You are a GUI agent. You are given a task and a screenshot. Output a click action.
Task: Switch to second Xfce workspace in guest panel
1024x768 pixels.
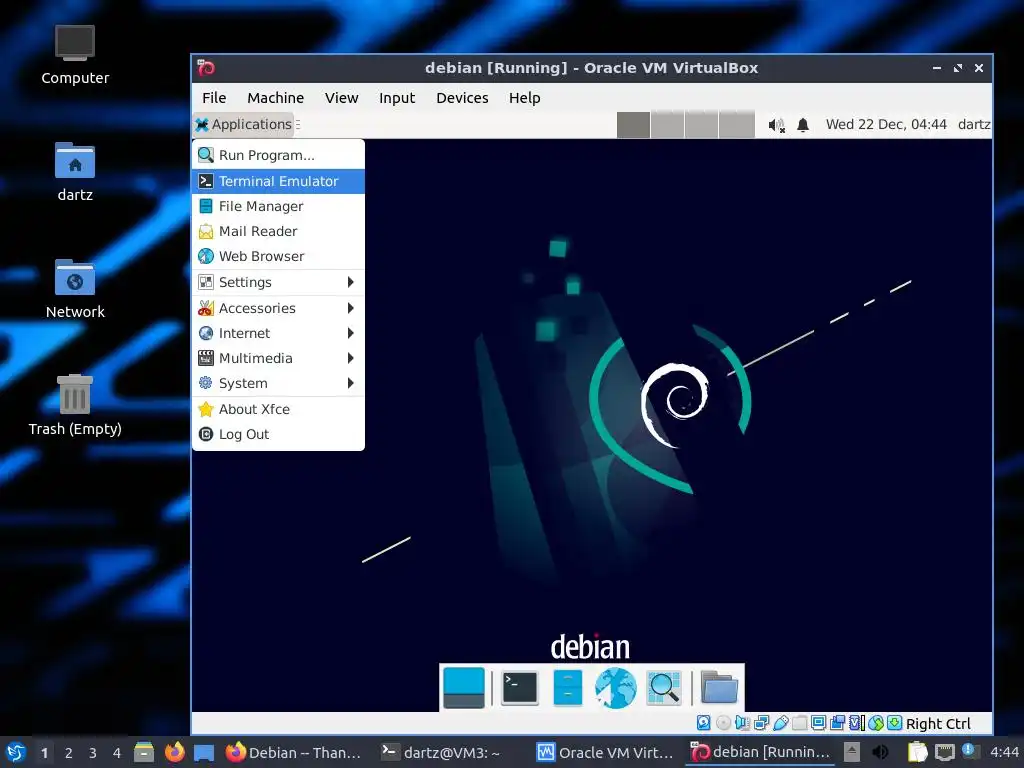point(667,125)
